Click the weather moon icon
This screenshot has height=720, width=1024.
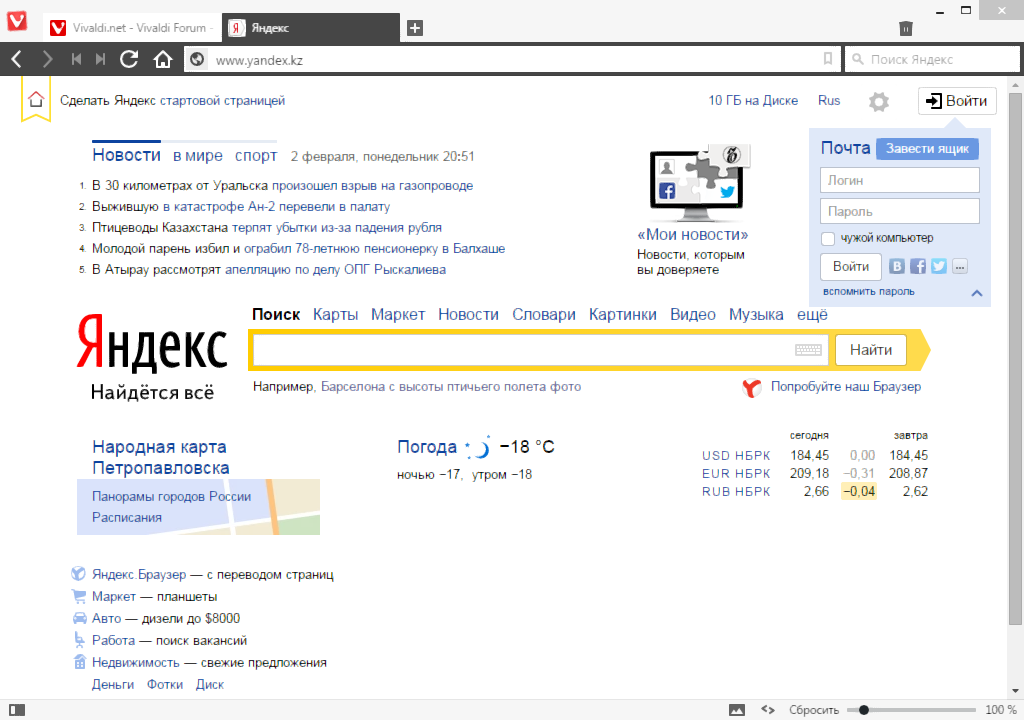[x=479, y=447]
